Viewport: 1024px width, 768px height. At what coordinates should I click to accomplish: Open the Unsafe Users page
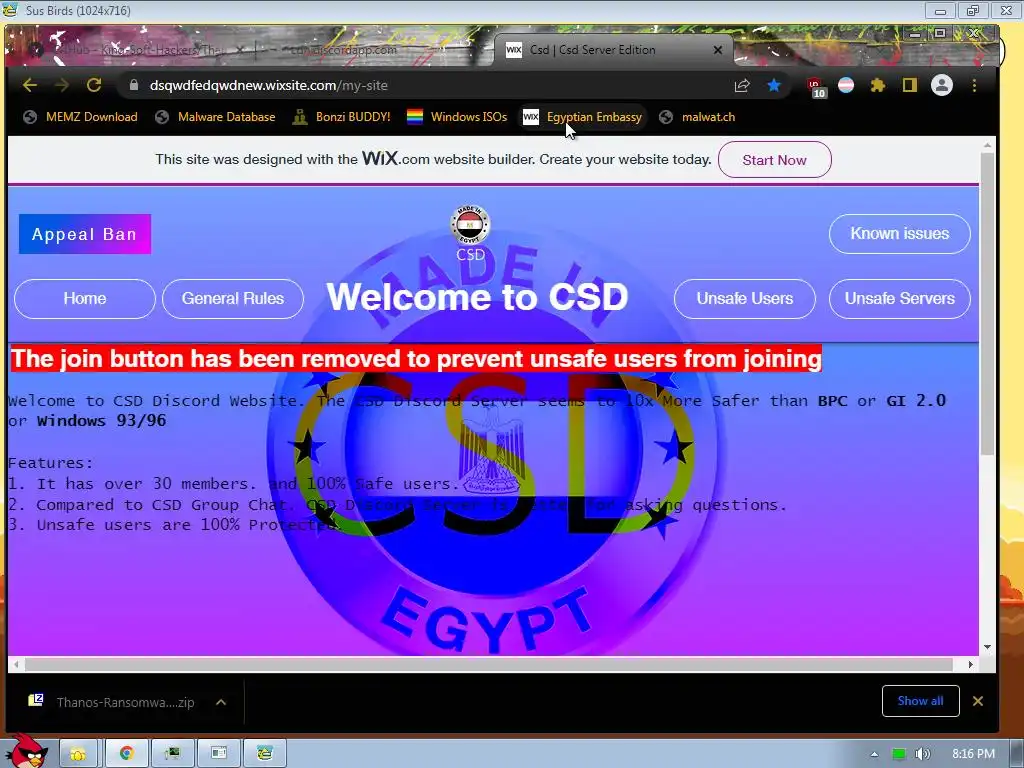pos(745,298)
